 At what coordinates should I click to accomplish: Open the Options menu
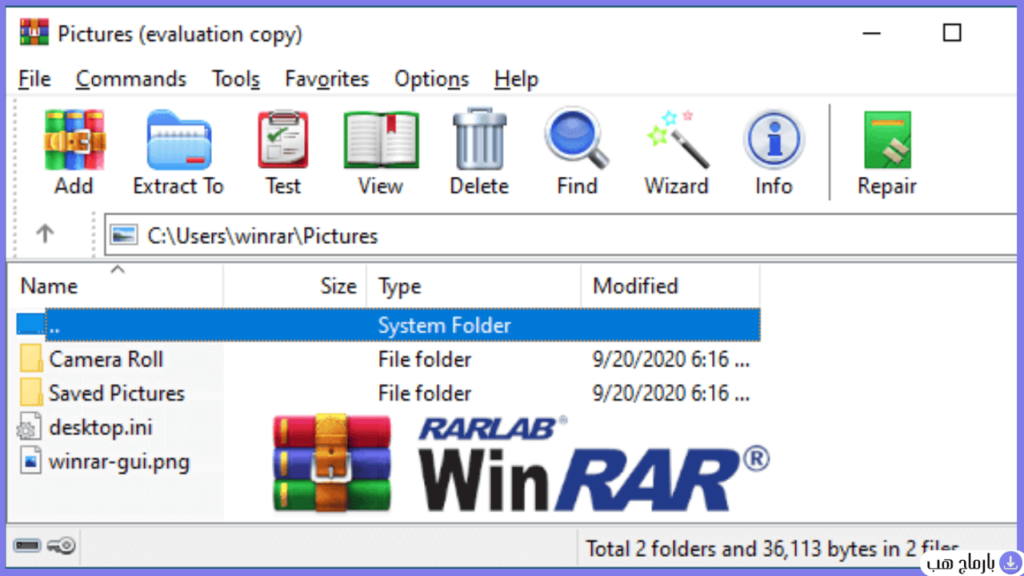pos(432,79)
